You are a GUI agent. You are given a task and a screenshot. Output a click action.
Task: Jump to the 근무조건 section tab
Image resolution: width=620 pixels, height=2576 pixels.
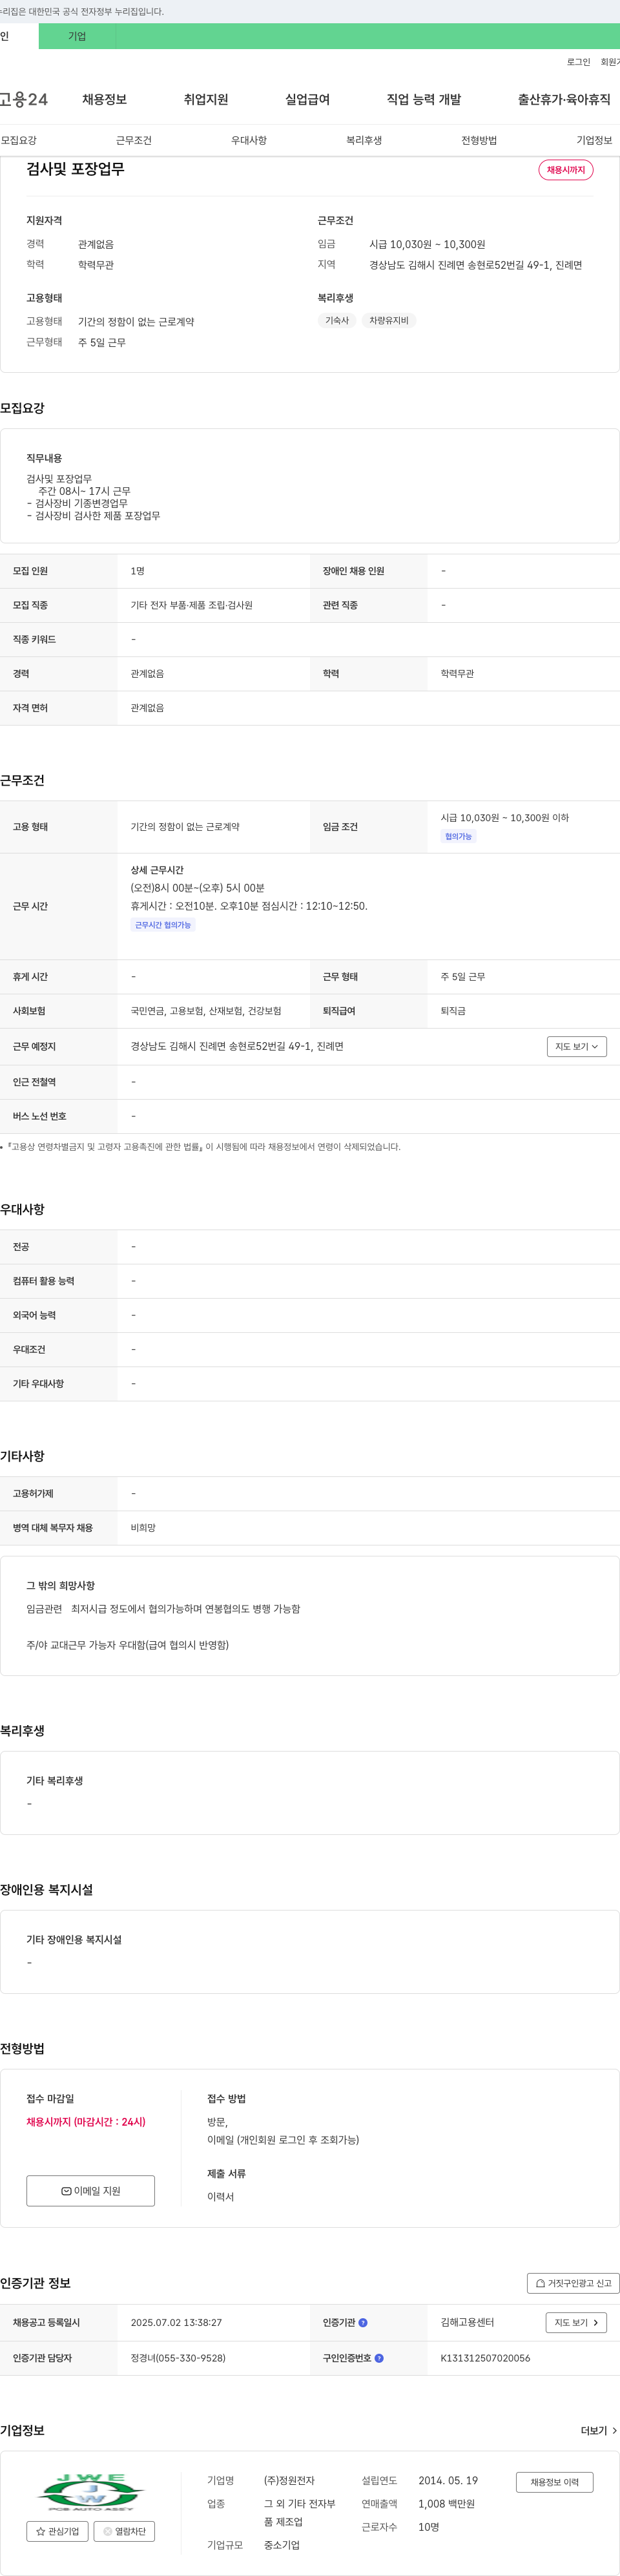pyautogui.click(x=134, y=140)
